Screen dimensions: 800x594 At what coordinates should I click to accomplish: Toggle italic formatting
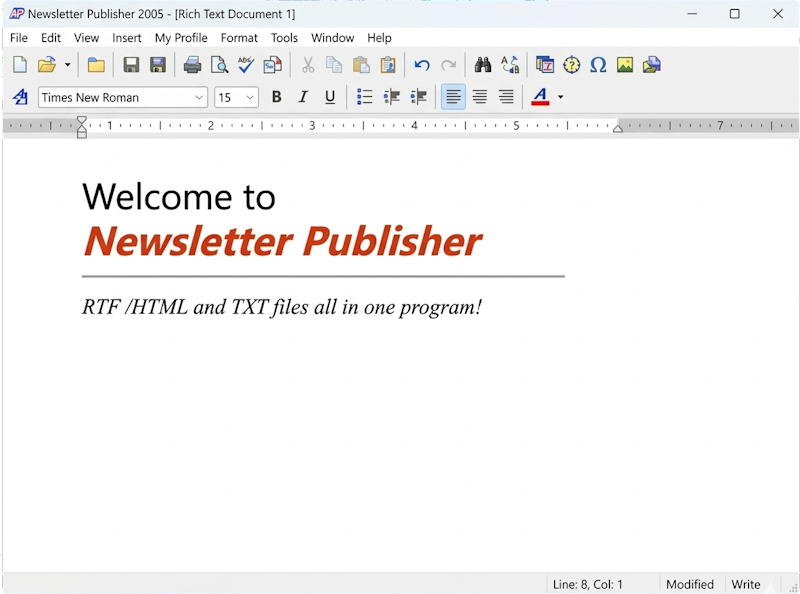click(x=303, y=97)
